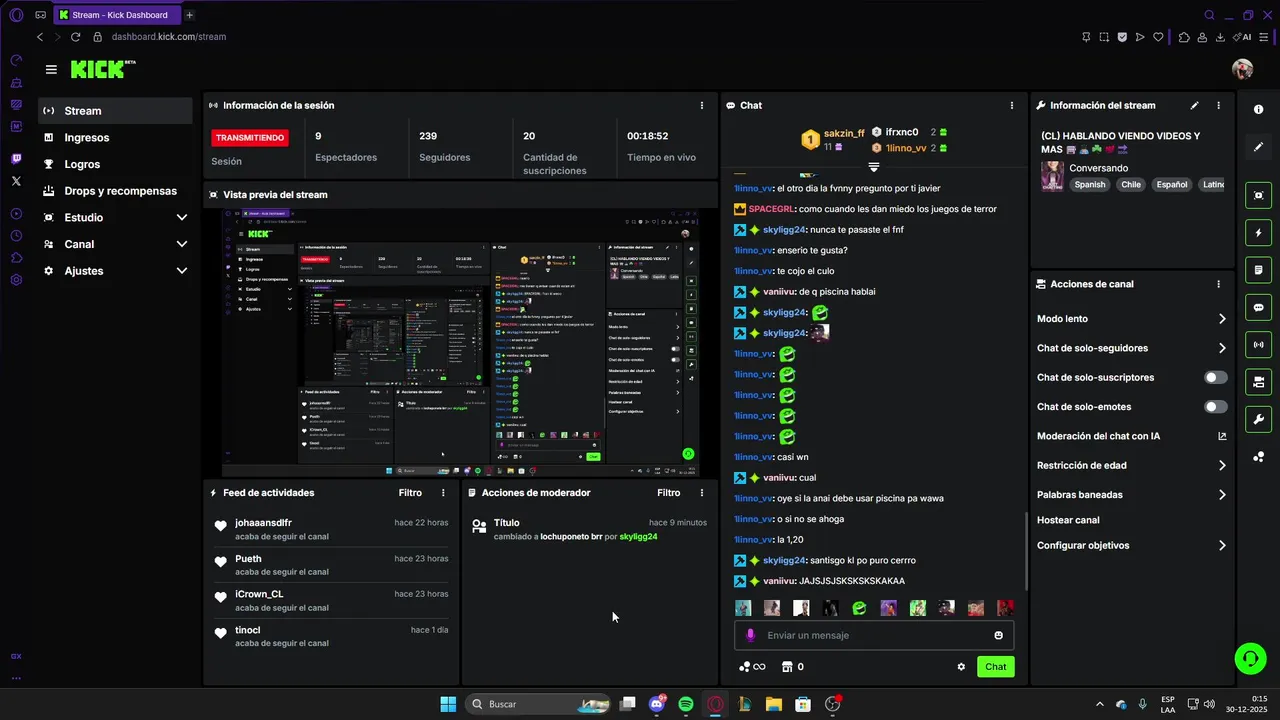The height and width of the screenshot is (720, 1280).
Task: Click Hostear canal action
Action: [1068, 520]
